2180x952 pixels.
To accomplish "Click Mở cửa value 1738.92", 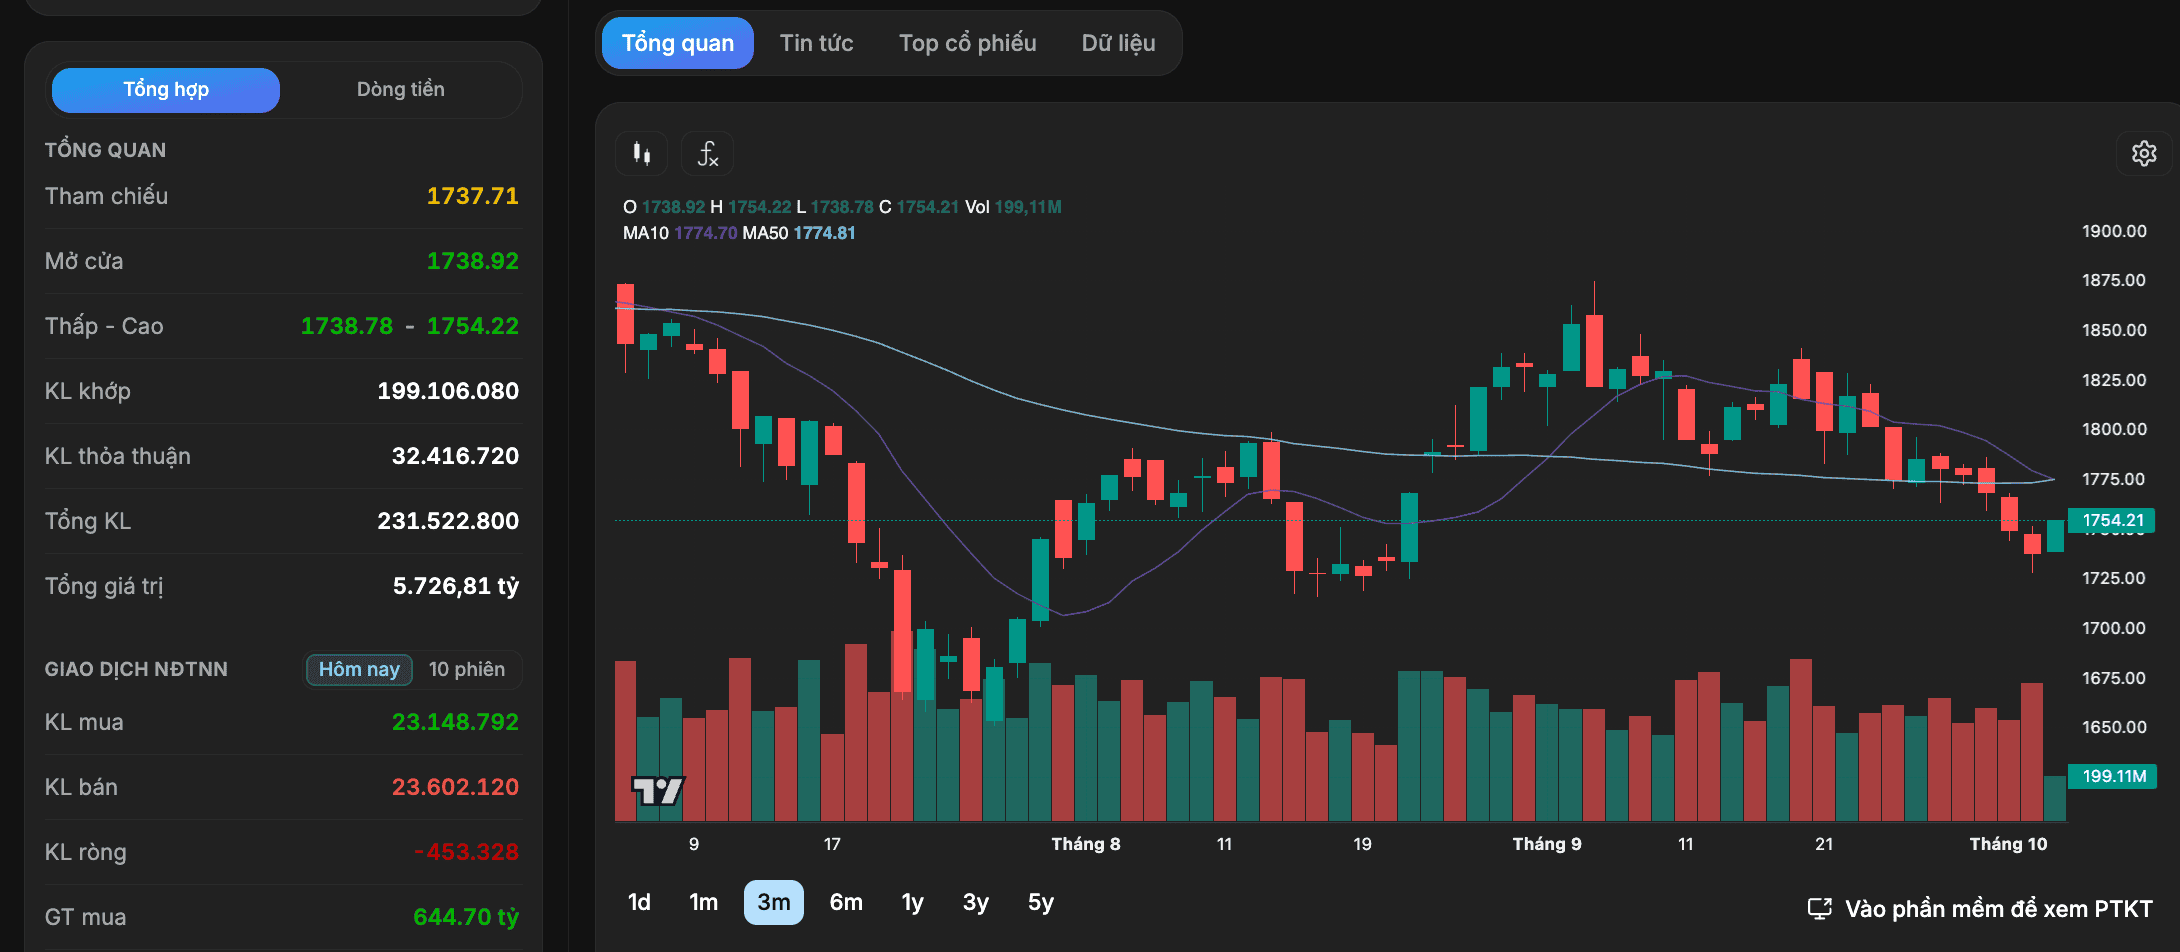I will click(x=473, y=261).
